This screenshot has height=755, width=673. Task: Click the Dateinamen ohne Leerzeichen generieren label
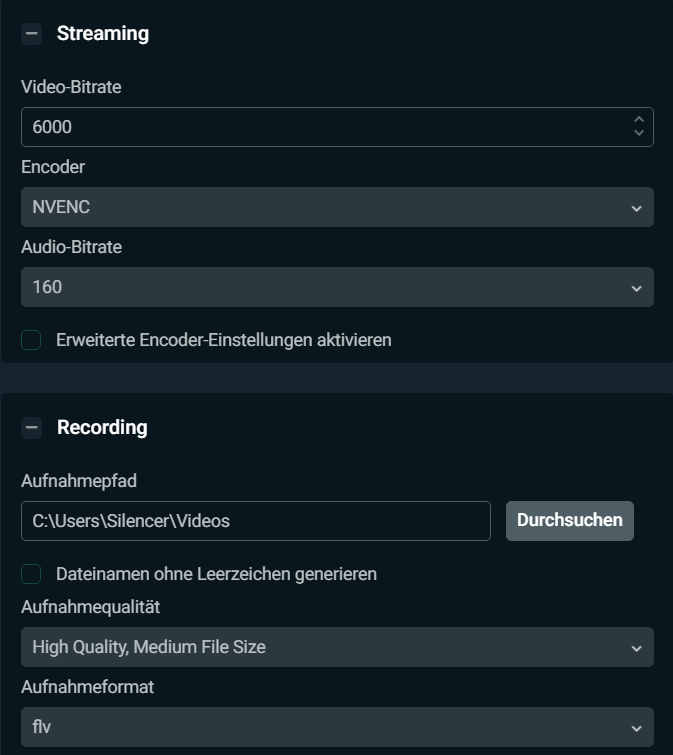point(216,574)
